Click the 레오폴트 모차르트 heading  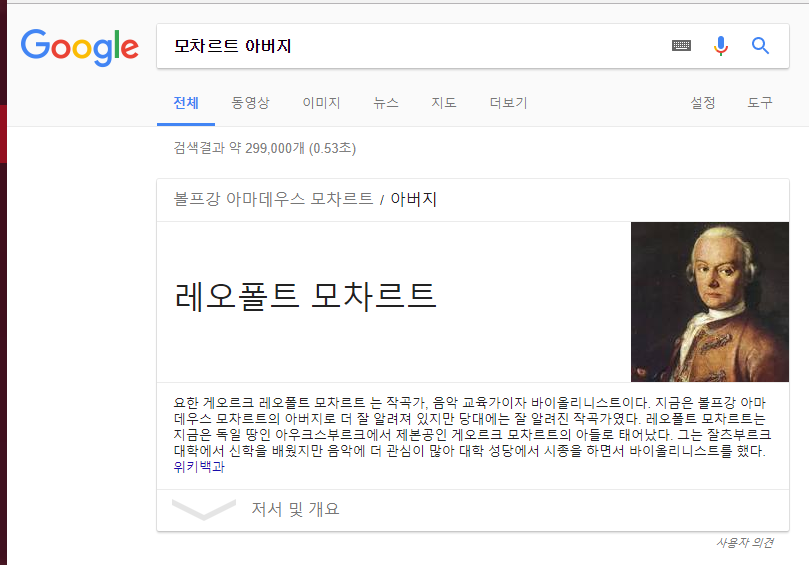[305, 296]
